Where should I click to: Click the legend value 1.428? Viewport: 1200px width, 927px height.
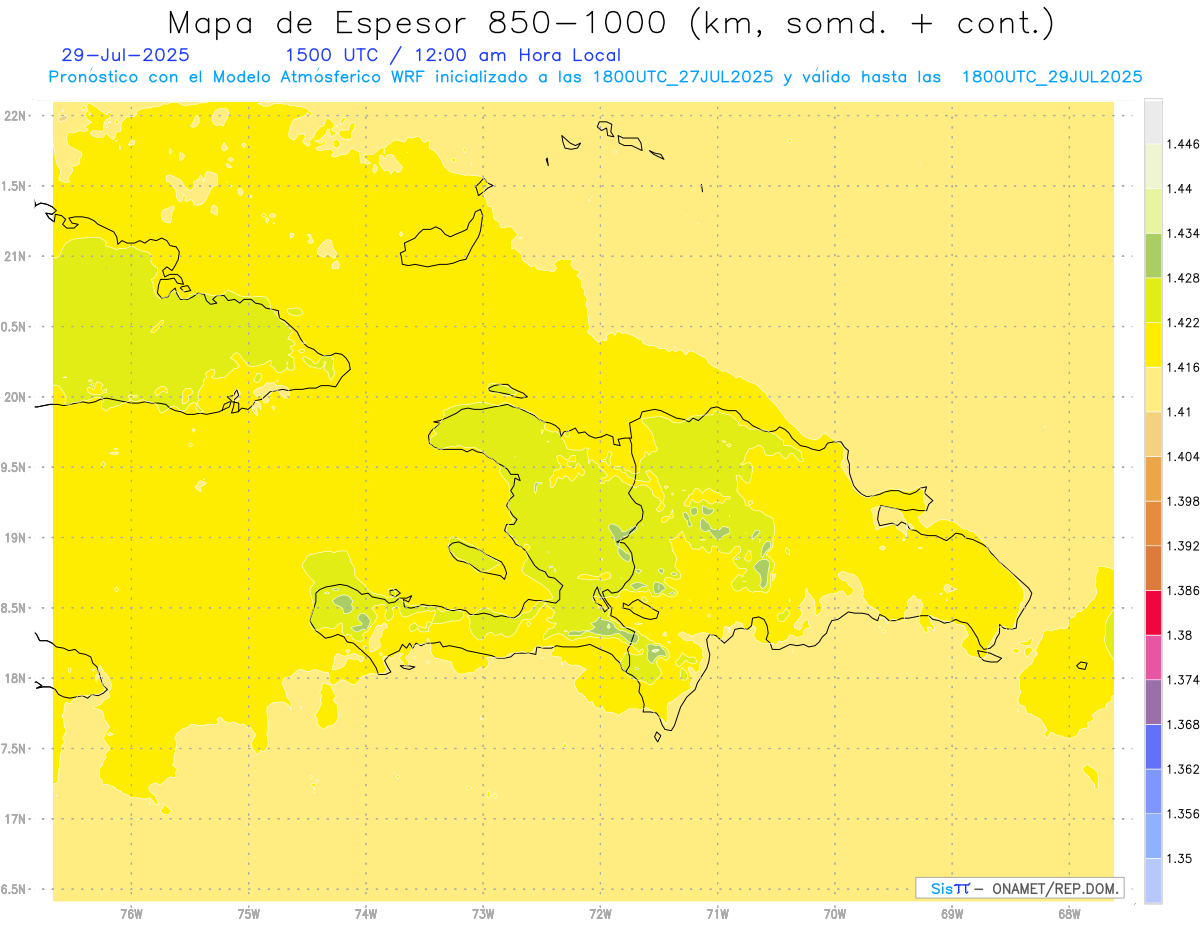click(x=1184, y=278)
